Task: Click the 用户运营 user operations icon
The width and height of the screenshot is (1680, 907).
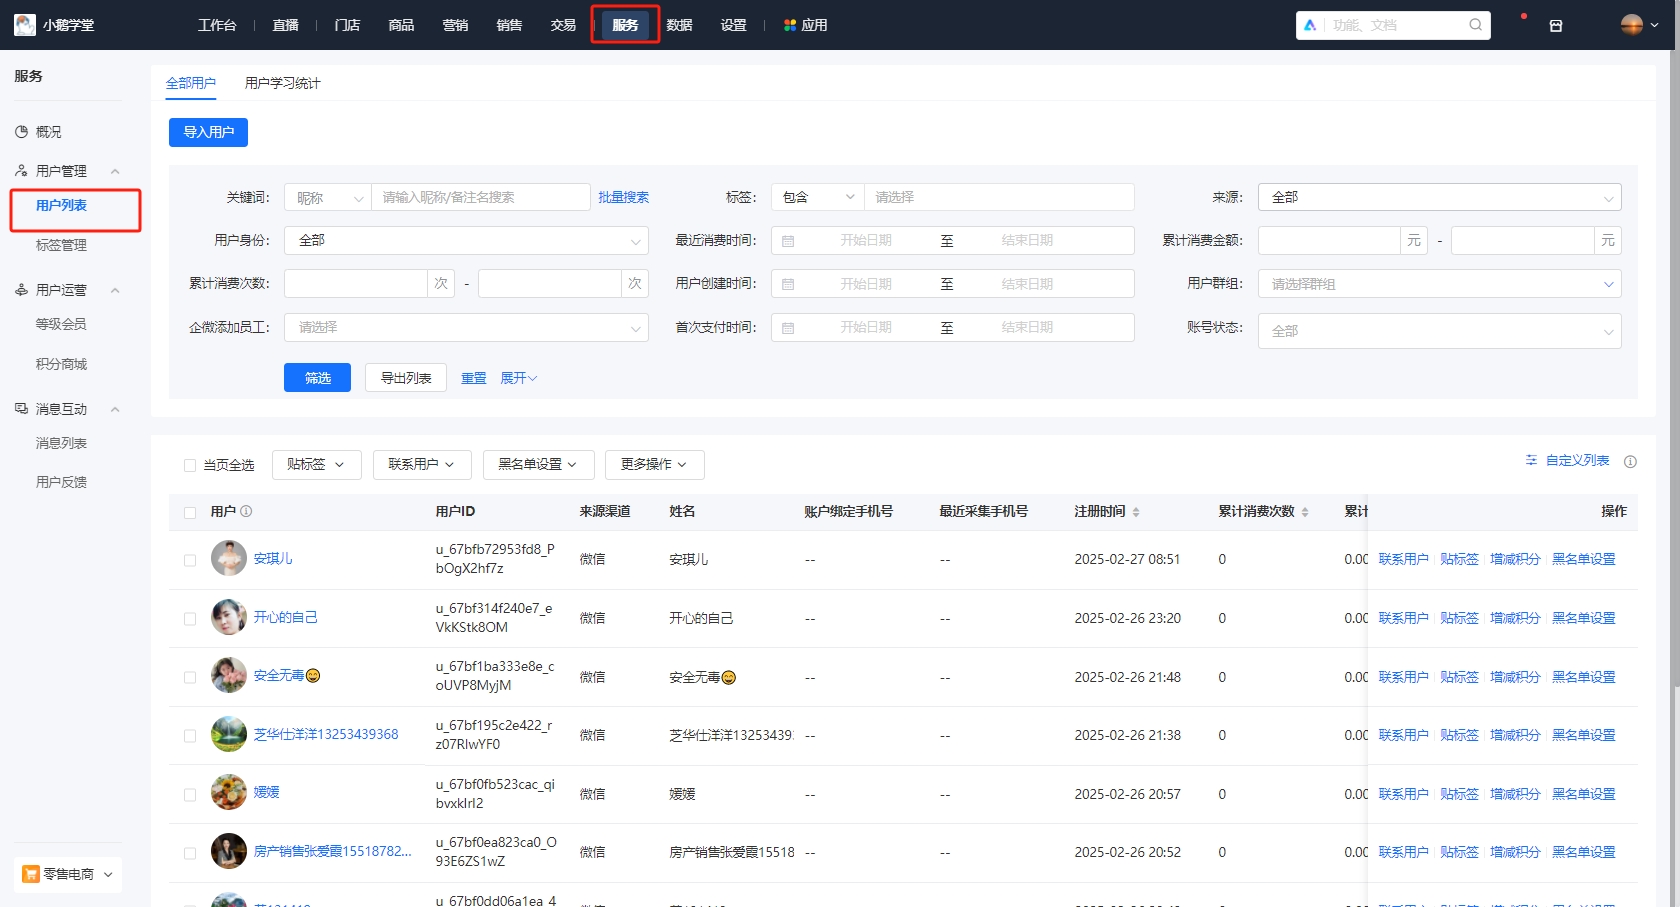Action: coord(20,290)
